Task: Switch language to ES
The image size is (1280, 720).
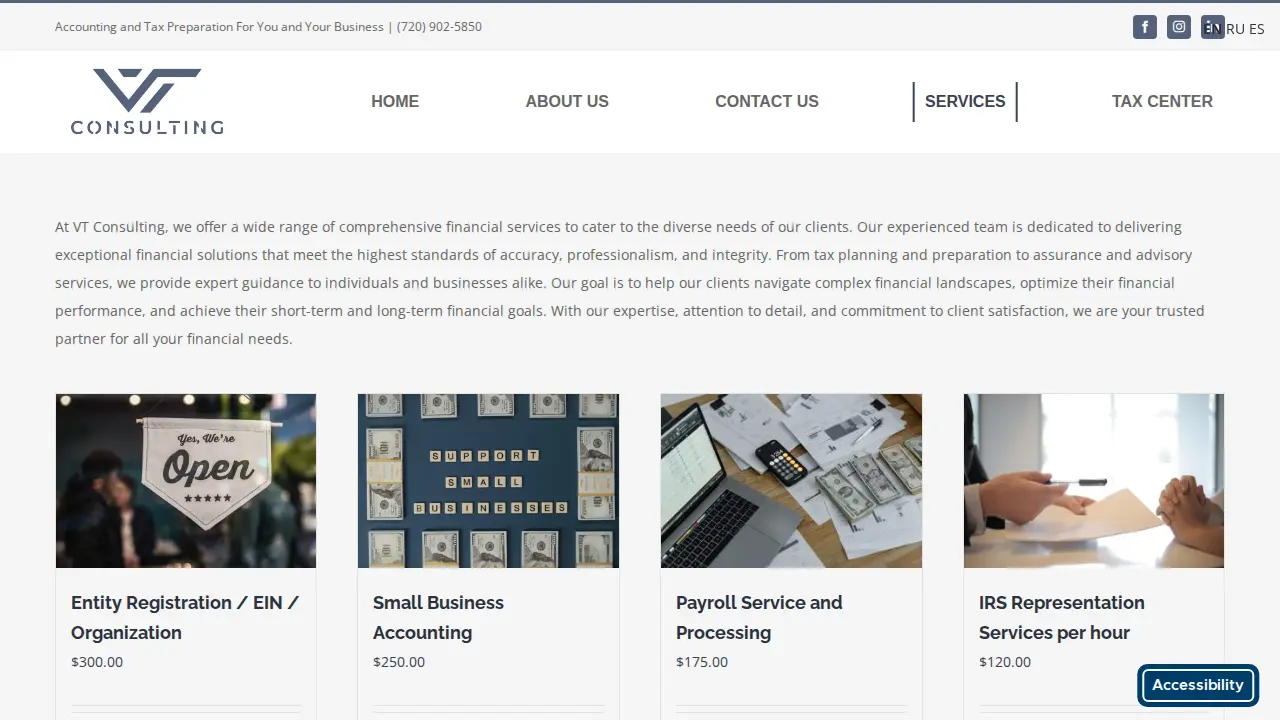Action: click(x=1257, y=29)
